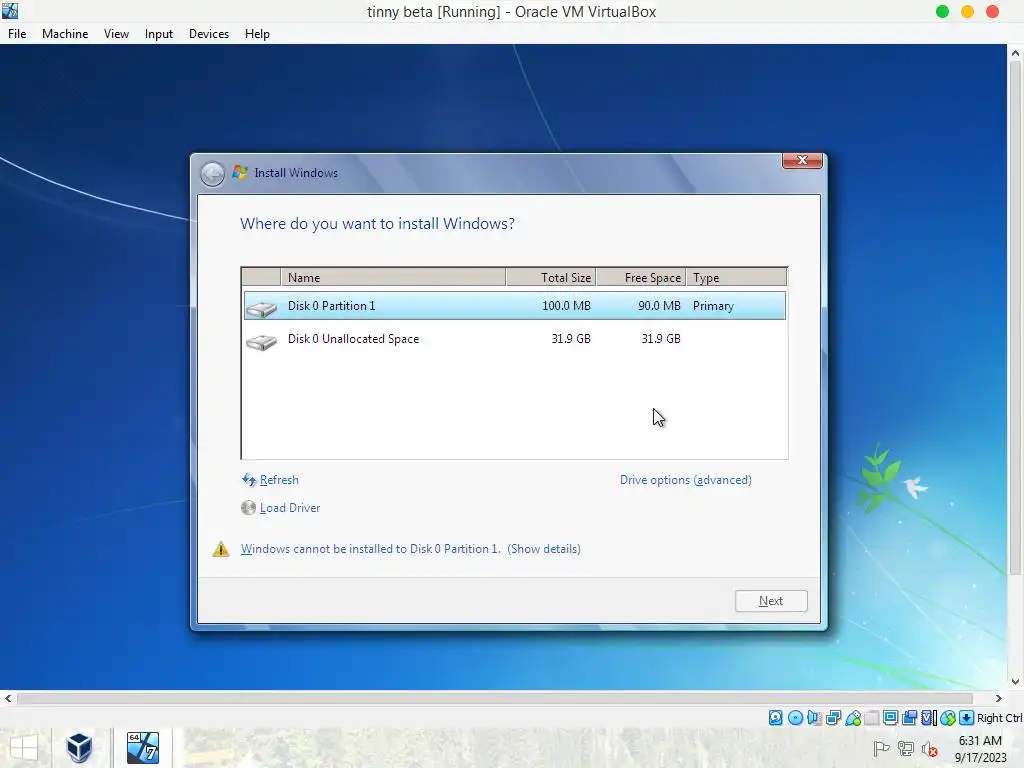Click the shared folders status icon
1024x768 pixels.
pyautogui.click(x=871, y=718)
